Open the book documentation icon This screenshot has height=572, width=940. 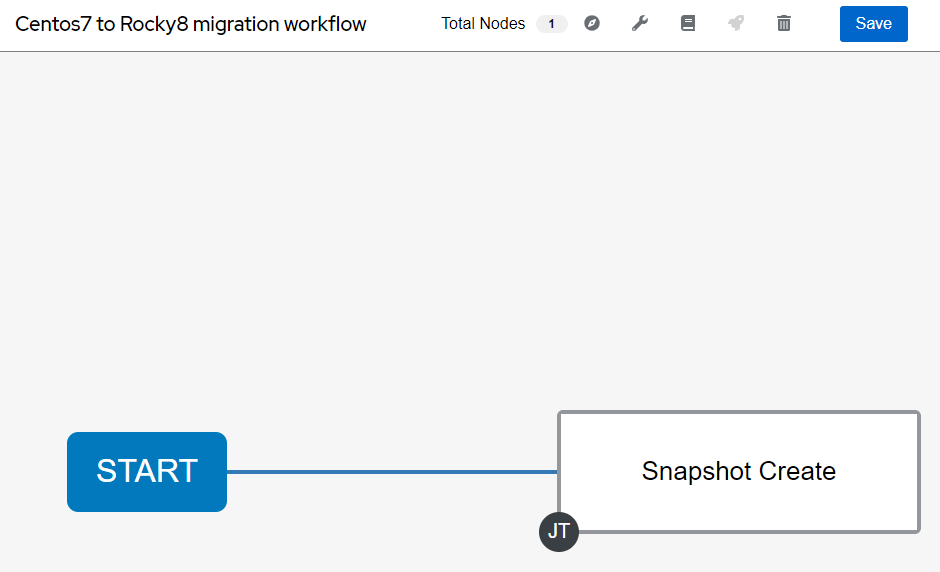(688, 23)
